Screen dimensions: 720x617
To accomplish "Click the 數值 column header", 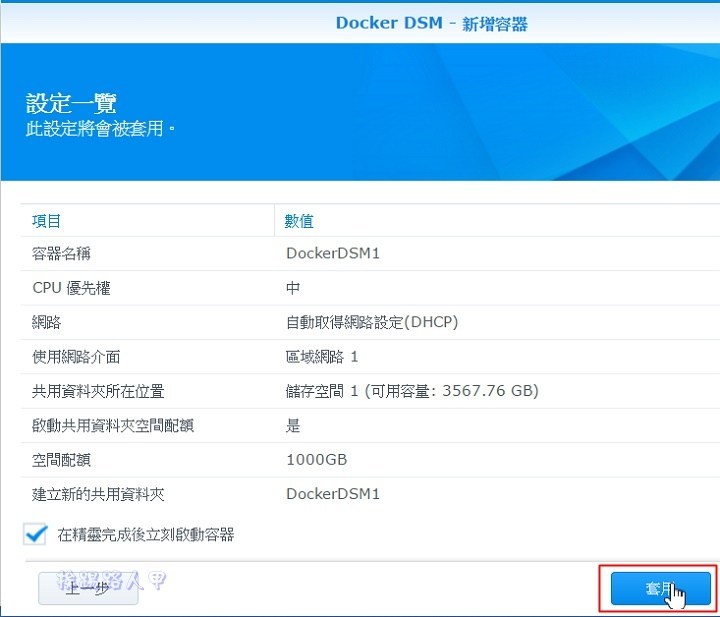I will pos(300,221).
